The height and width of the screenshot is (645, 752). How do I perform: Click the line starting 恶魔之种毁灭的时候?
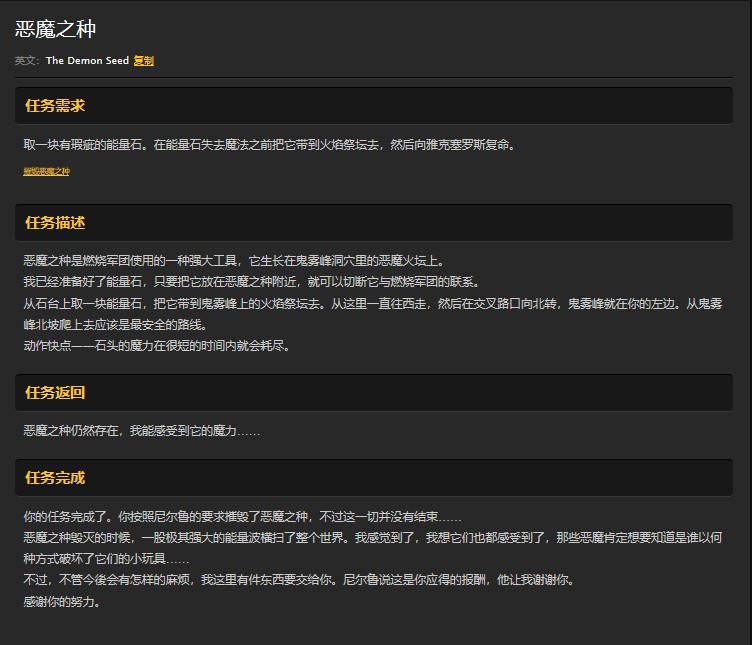[x=370, y=538]
